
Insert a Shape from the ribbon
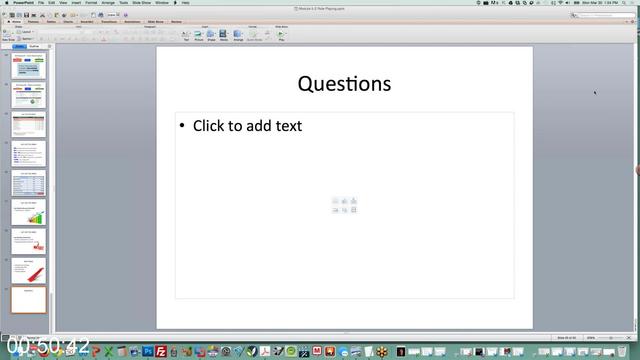coord(211,35)
